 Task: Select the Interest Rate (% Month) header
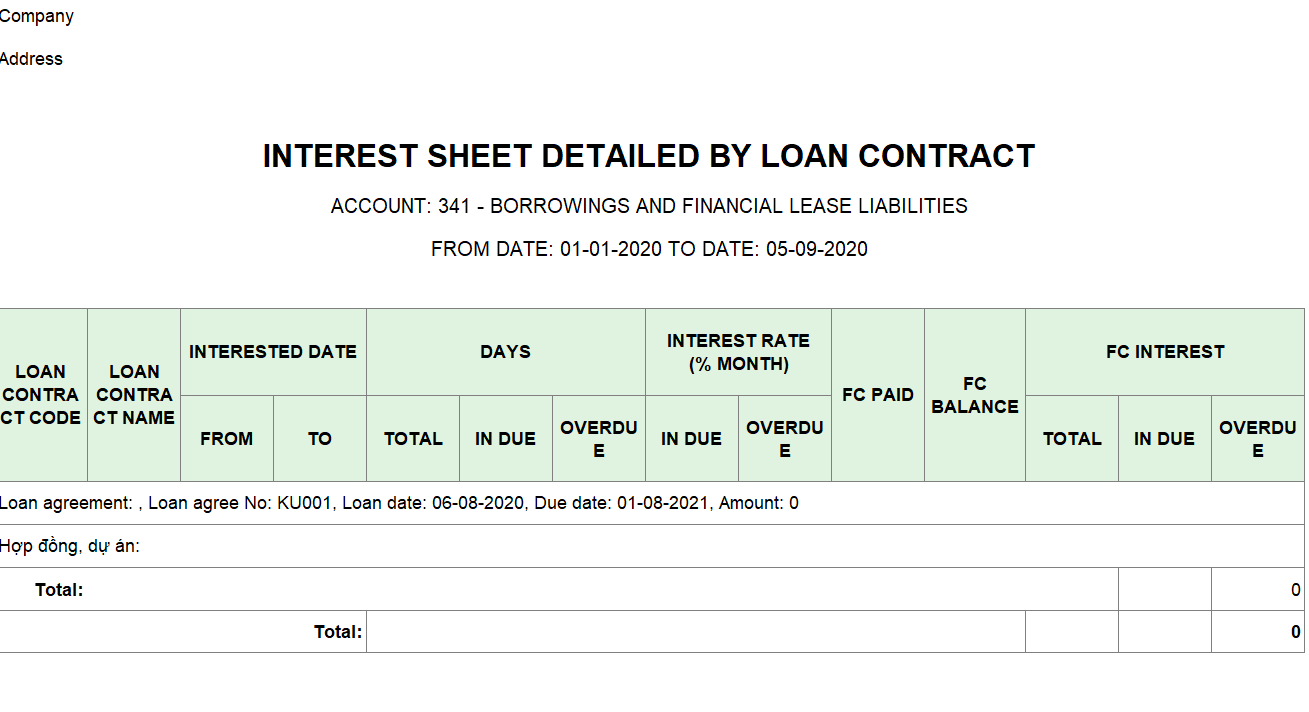click(738, 352)
